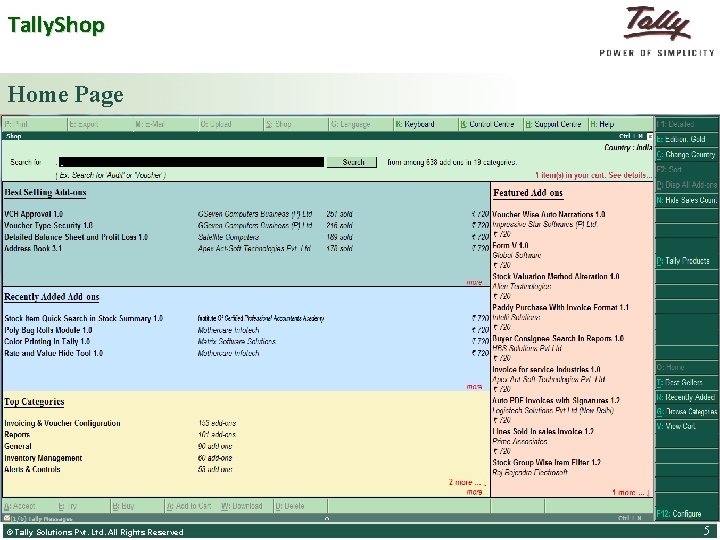
Task: Click more link under Best Selling Add-ons
Action: pyautogui.click(x=474, y=282)
